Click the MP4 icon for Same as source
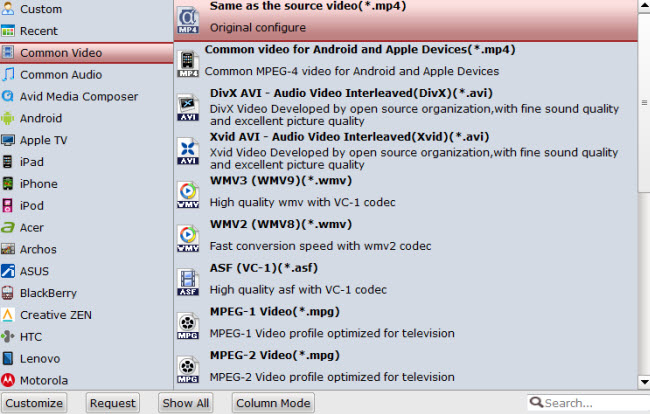Image resolution: width=650 pixels, height=414 pixels. 188,20
